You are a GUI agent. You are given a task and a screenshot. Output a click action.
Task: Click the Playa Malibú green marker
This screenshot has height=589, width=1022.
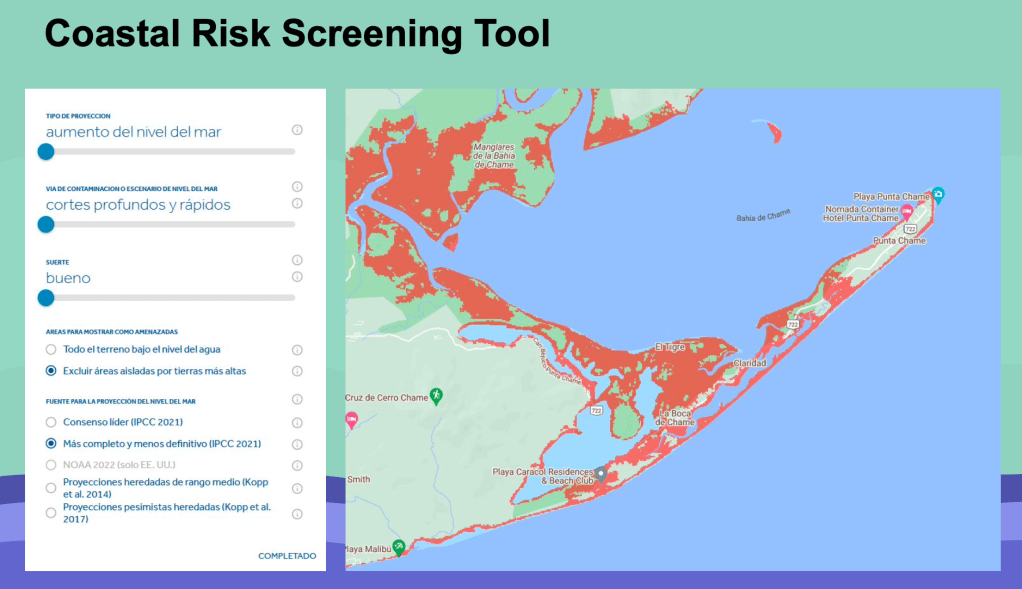pos(399,546)
